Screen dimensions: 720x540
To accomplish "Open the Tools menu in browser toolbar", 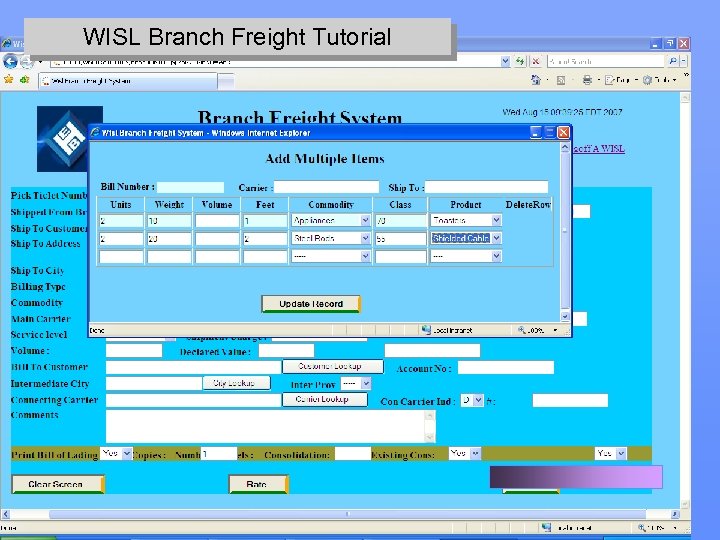I will tap(658, 80).
